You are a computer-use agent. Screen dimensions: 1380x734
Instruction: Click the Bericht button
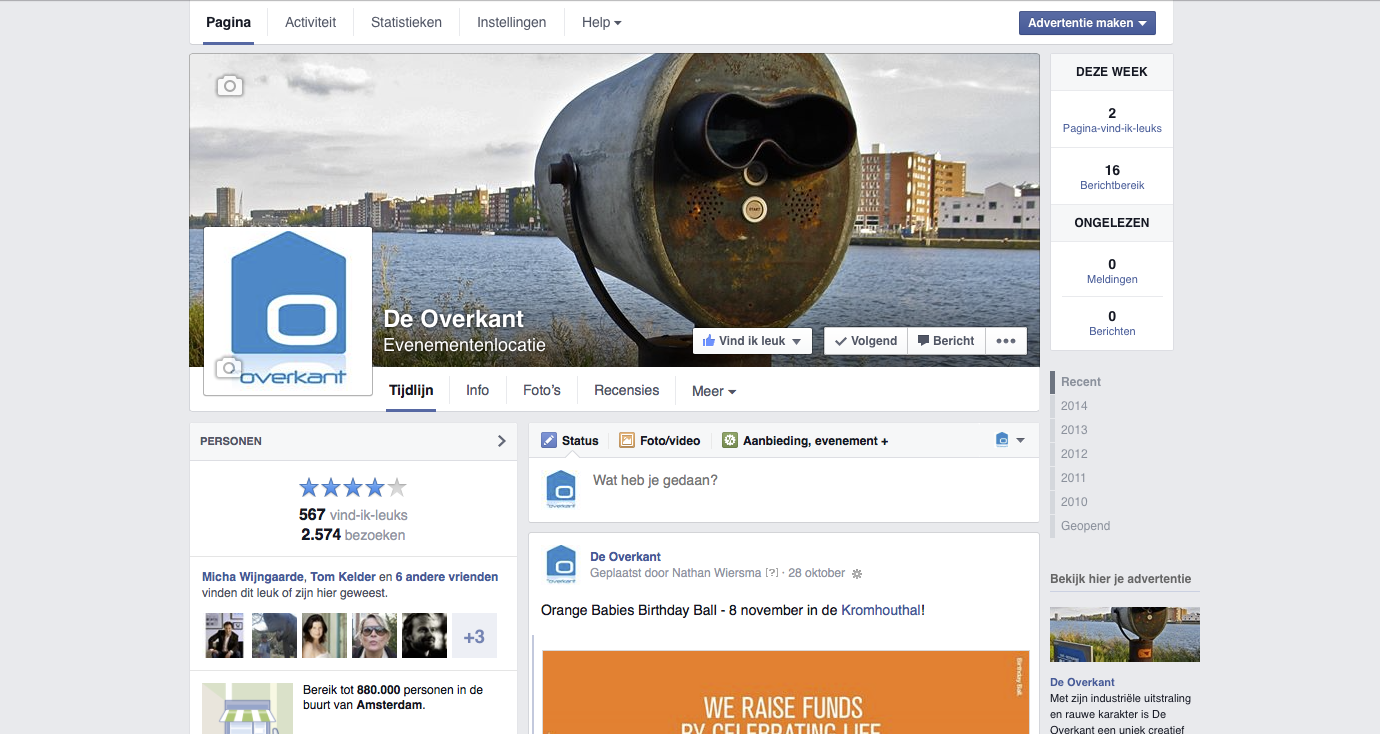pos(946,341)
